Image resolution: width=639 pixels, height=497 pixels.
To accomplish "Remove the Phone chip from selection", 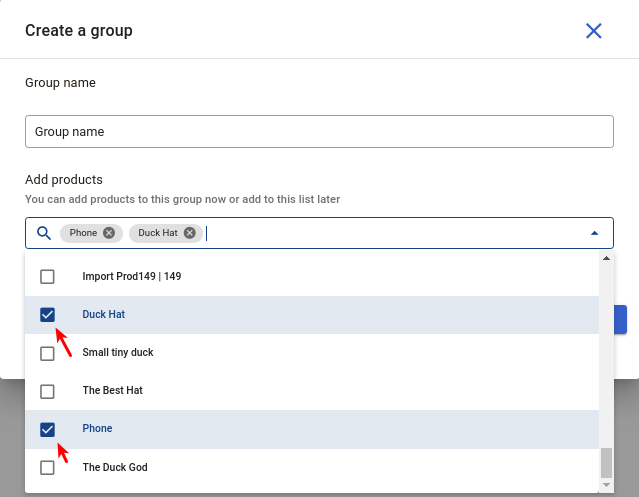I will pyautogui.click(x=109, y=233).
